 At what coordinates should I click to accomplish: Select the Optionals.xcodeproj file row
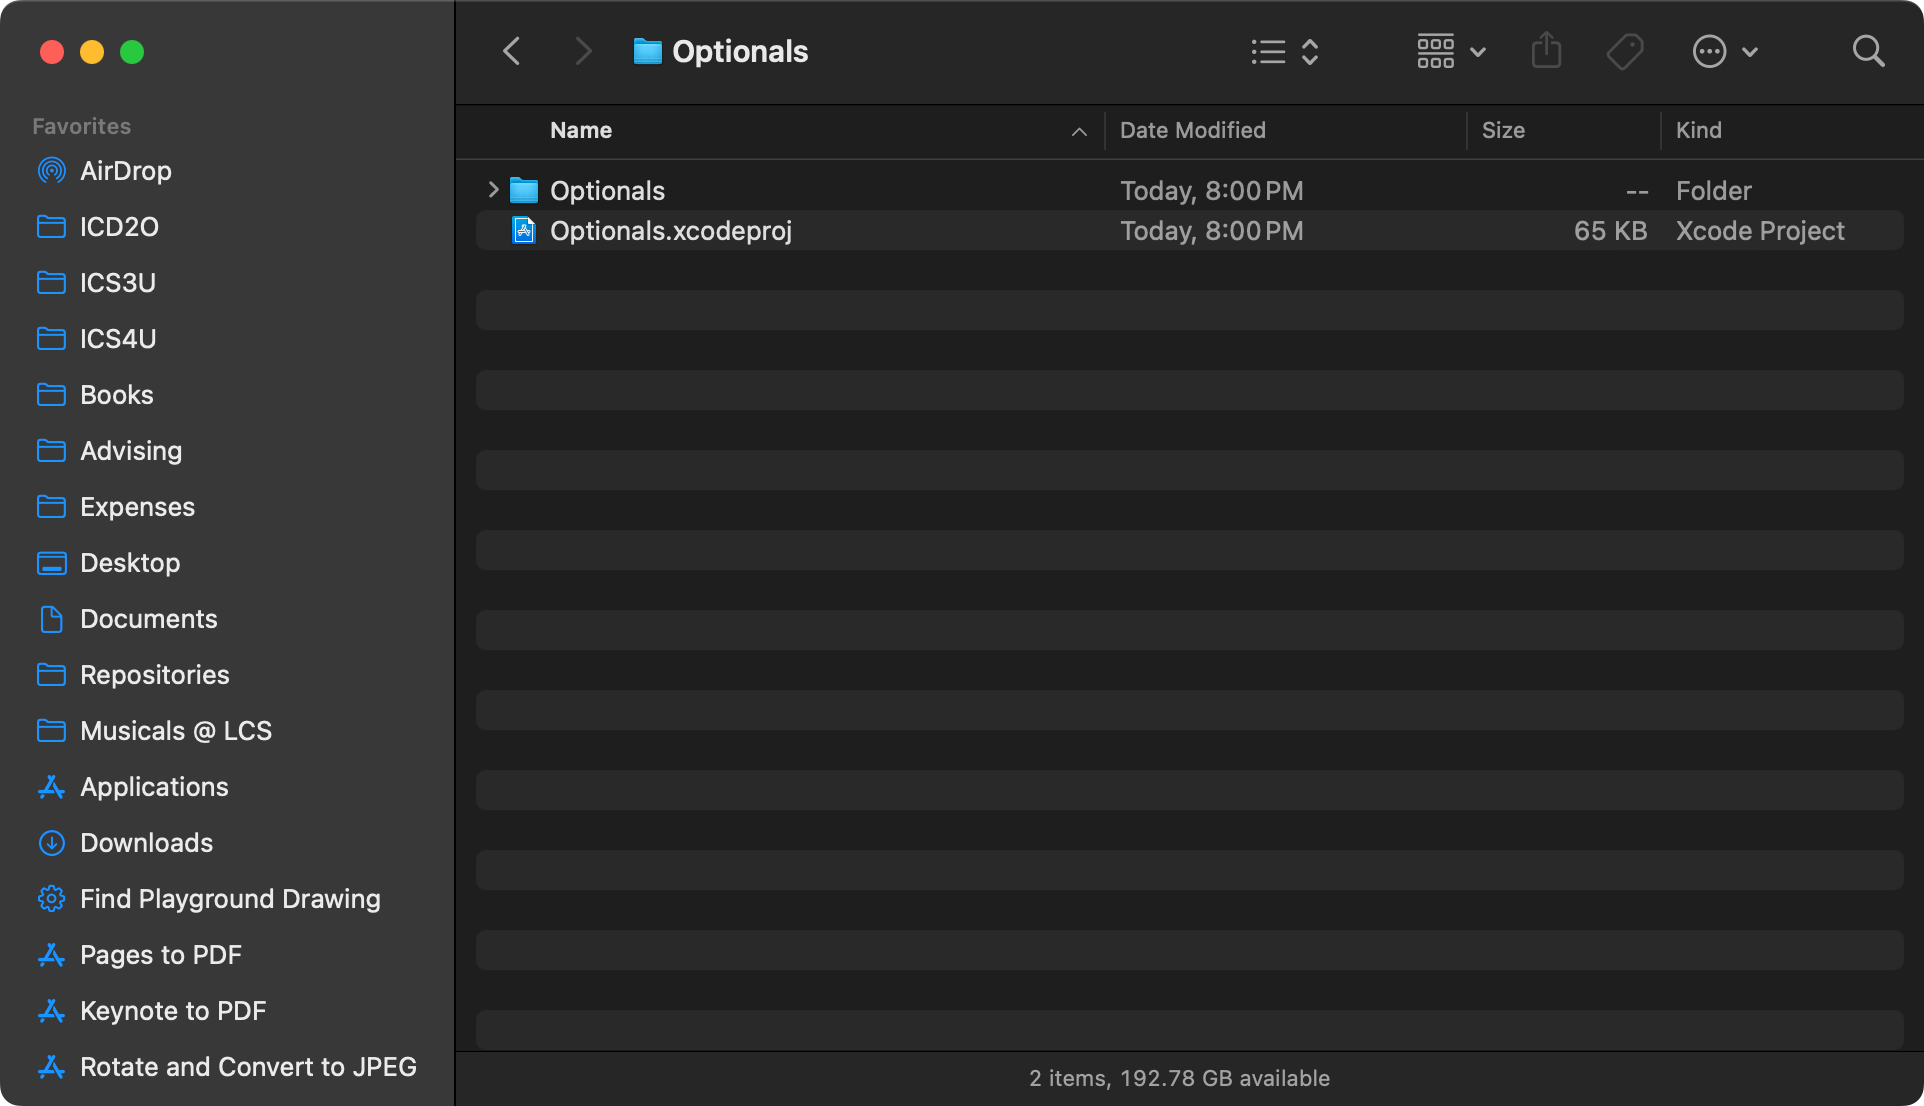[x=672, y=230]
